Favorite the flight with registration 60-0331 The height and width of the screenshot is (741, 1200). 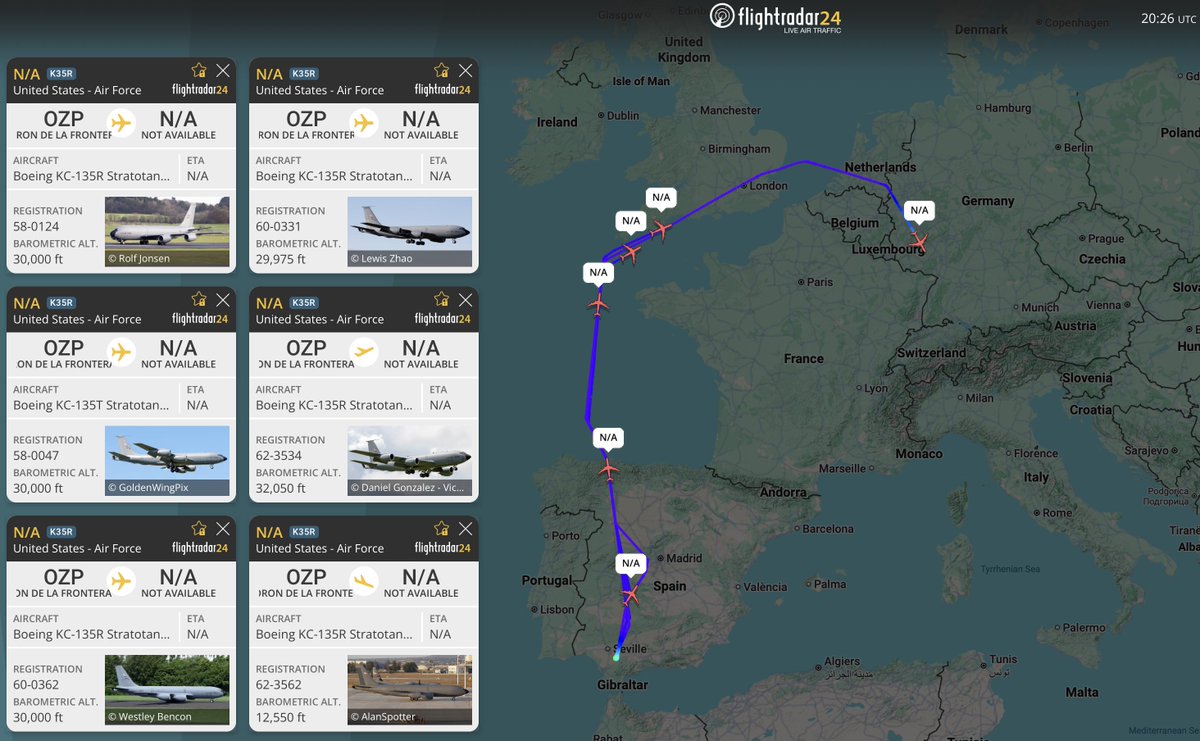(x=441, y=70)
